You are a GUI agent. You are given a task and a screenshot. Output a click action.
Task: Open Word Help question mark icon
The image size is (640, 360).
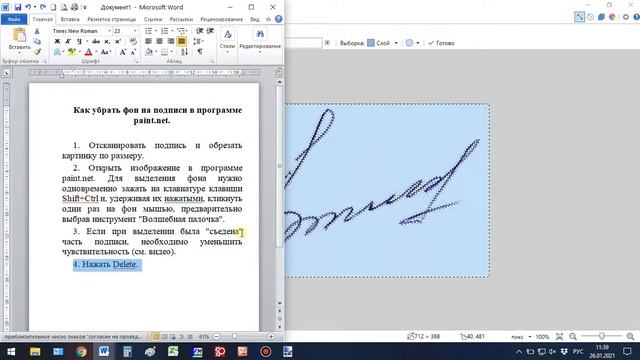[278, 19]
